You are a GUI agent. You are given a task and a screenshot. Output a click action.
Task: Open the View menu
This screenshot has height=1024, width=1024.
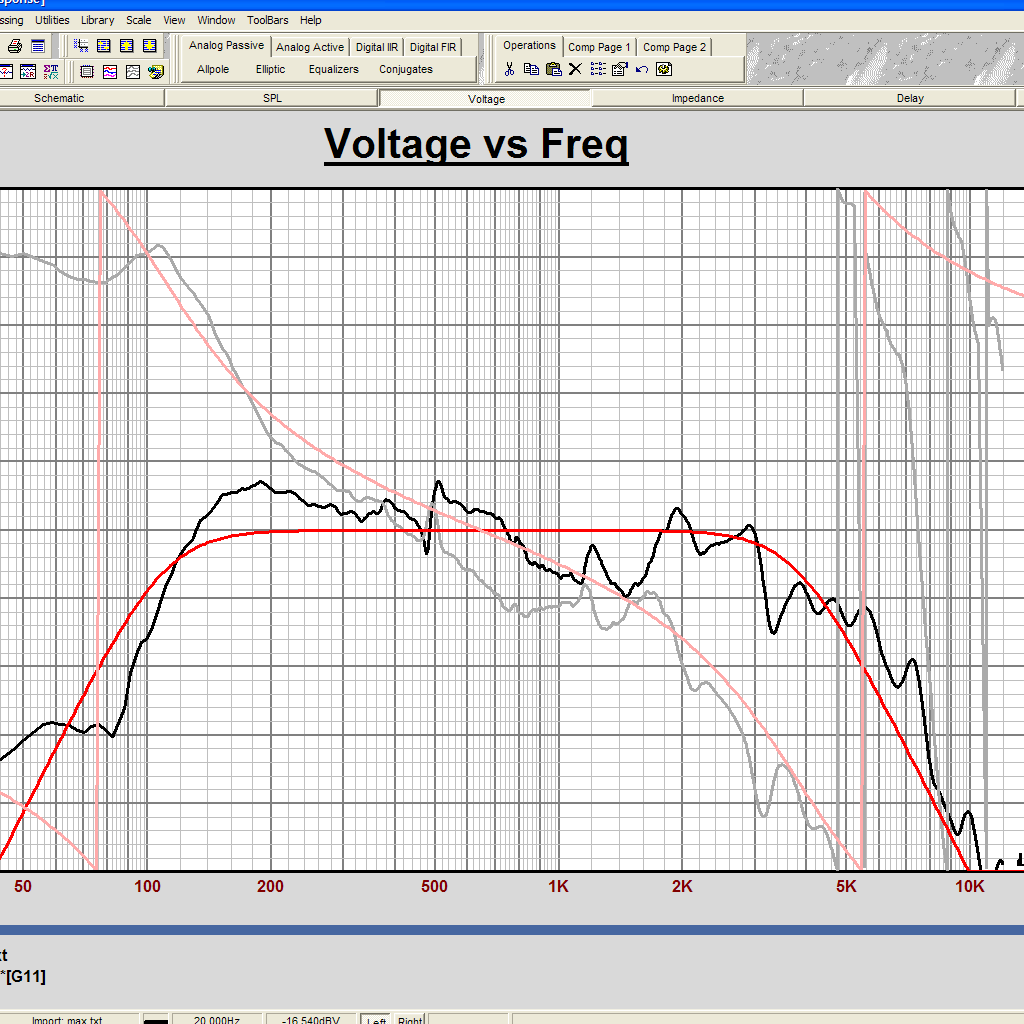coord(174,20)
